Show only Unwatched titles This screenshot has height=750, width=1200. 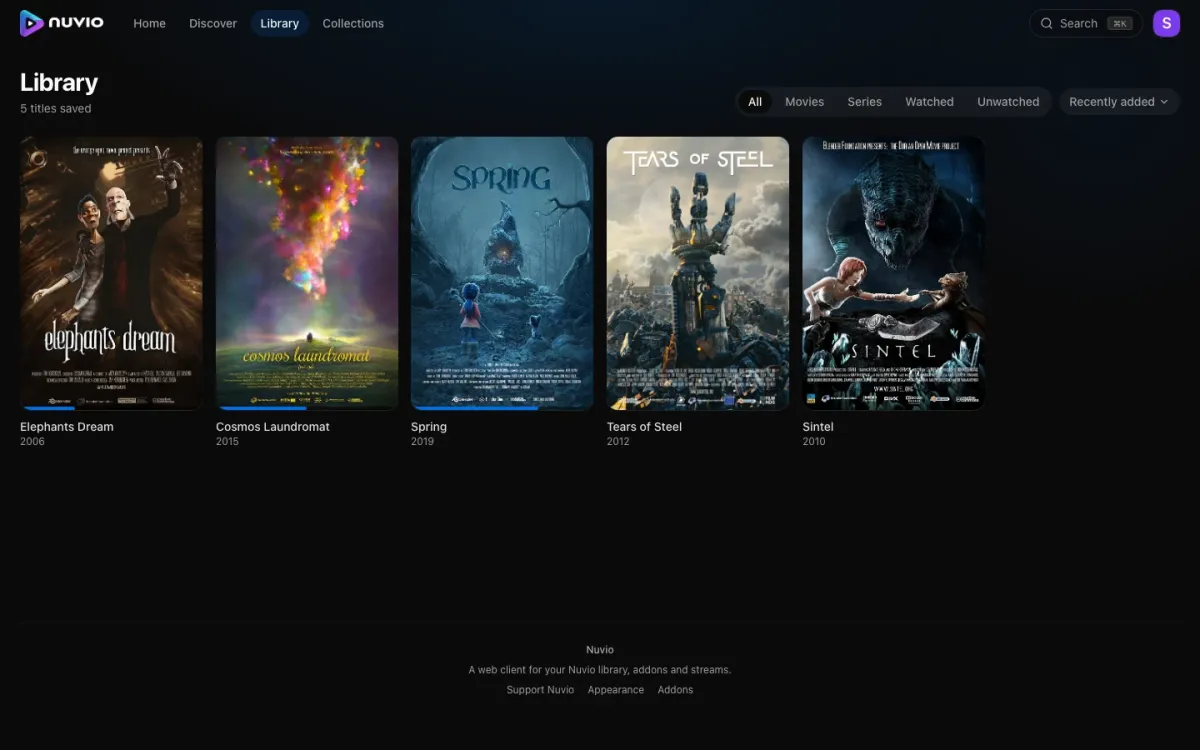coord(1008,101)
